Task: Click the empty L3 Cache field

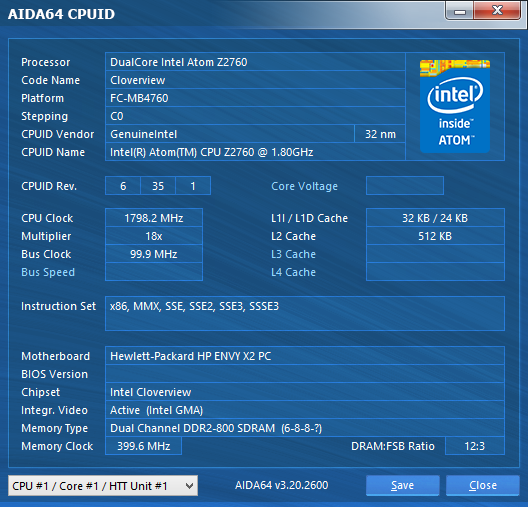Action: 435,254
